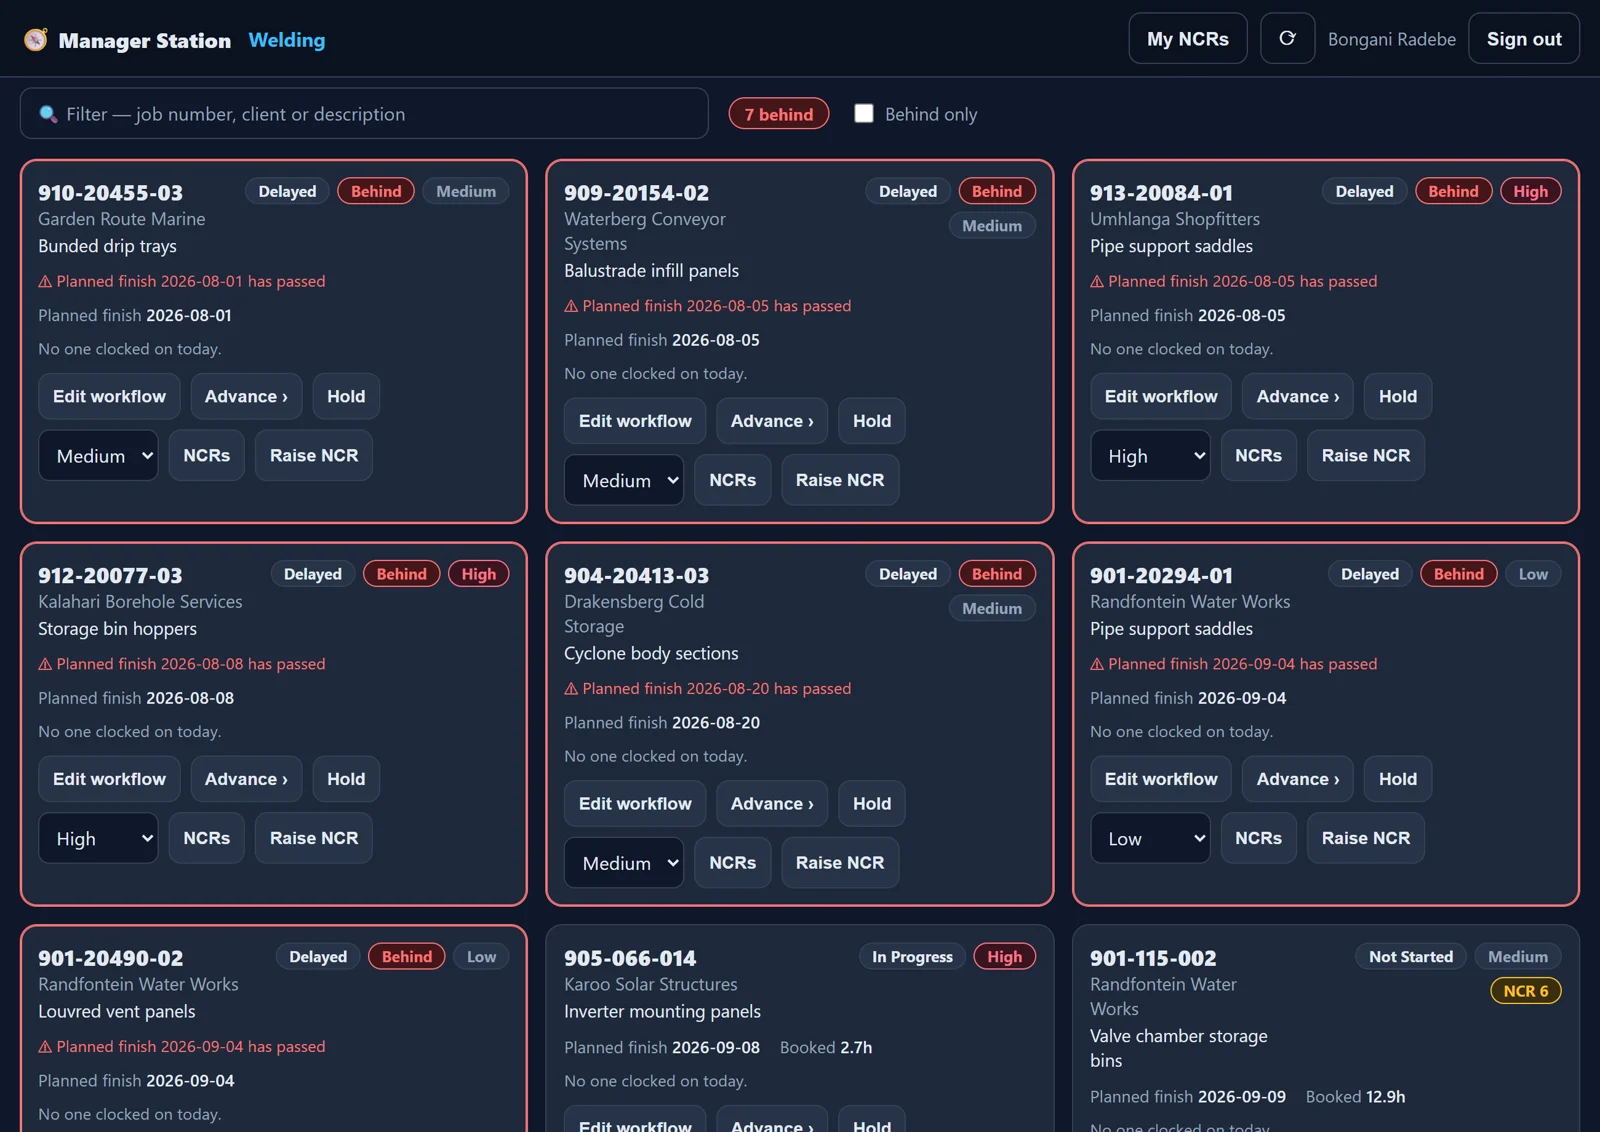Focus the job filter input field
This screenshot has width=1600, height=1132.
(x=364, y=114)
